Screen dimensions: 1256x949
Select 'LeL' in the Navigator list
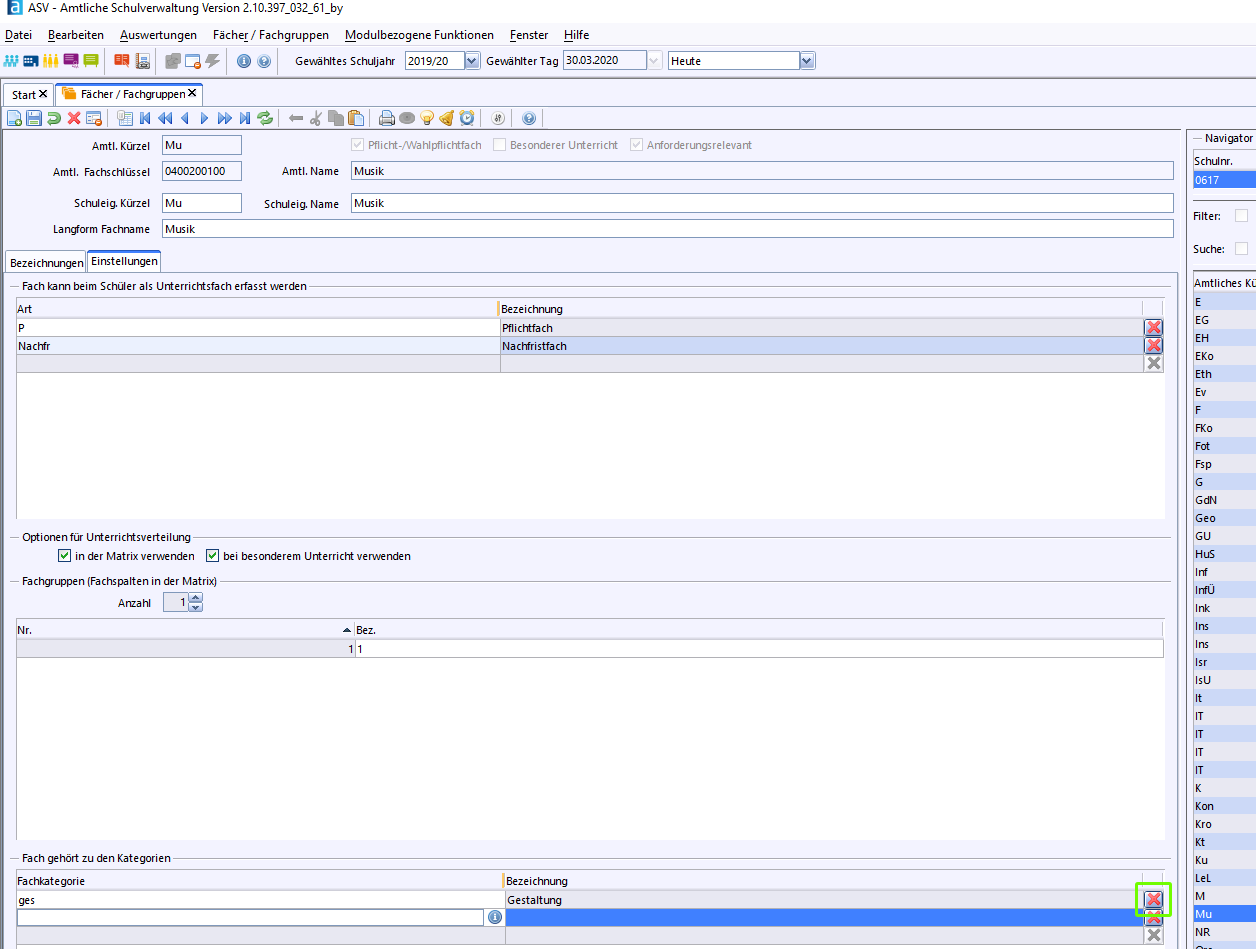pos(1224,878)
